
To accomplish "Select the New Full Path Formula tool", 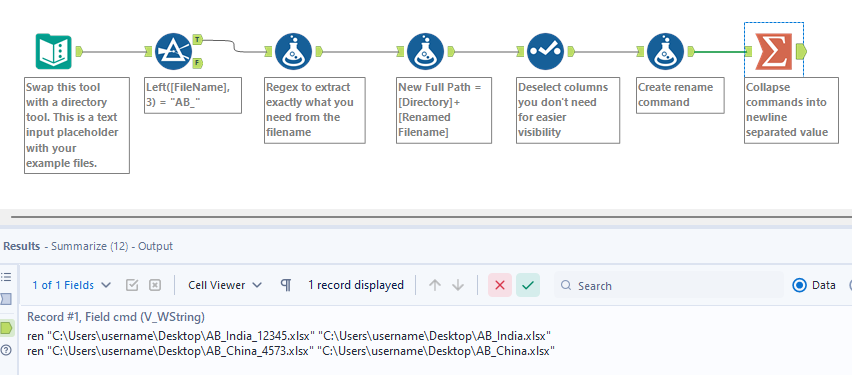I will tap(425, 52).
